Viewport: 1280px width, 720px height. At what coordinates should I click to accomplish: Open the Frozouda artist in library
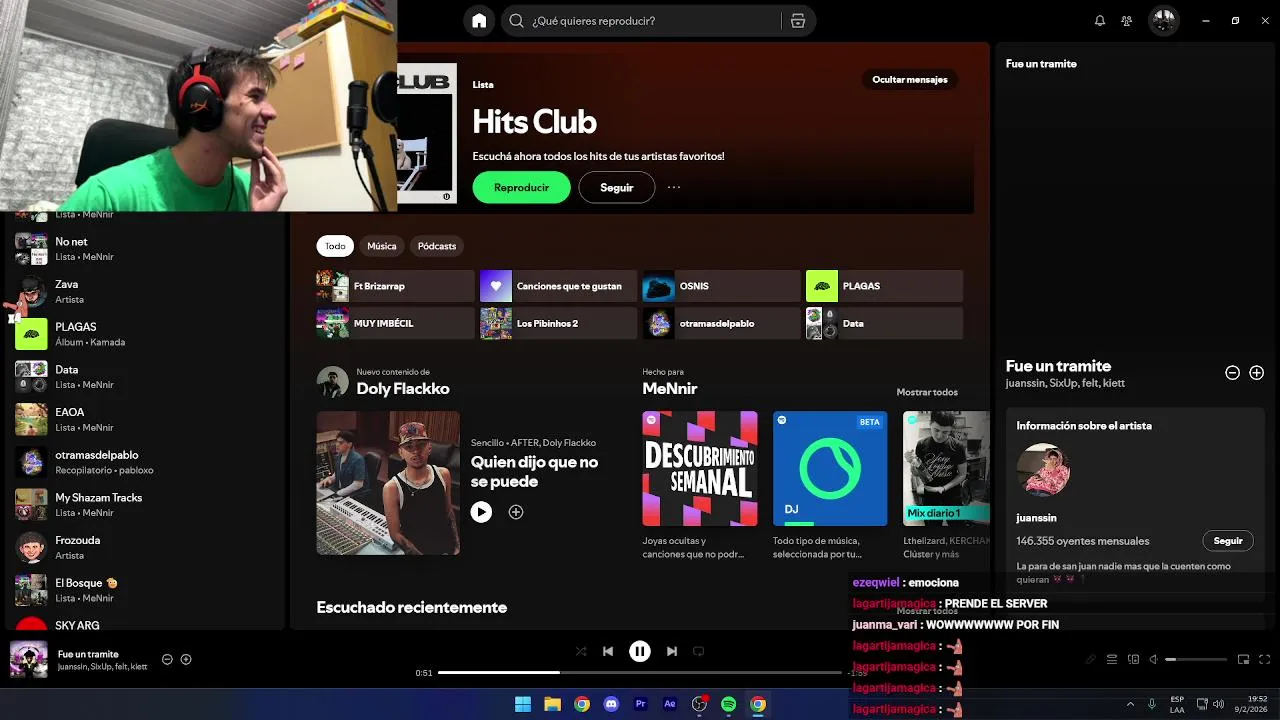(145, 548)
